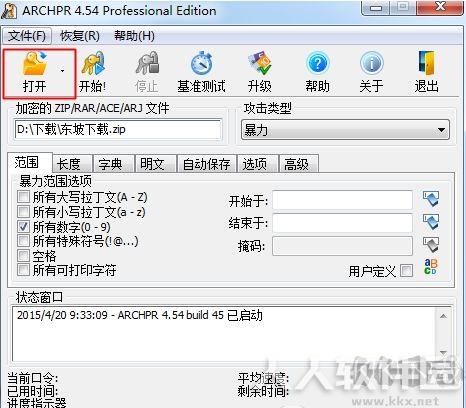Run the benchmark test (基准测试) stopwatch icon

(202, 63)
